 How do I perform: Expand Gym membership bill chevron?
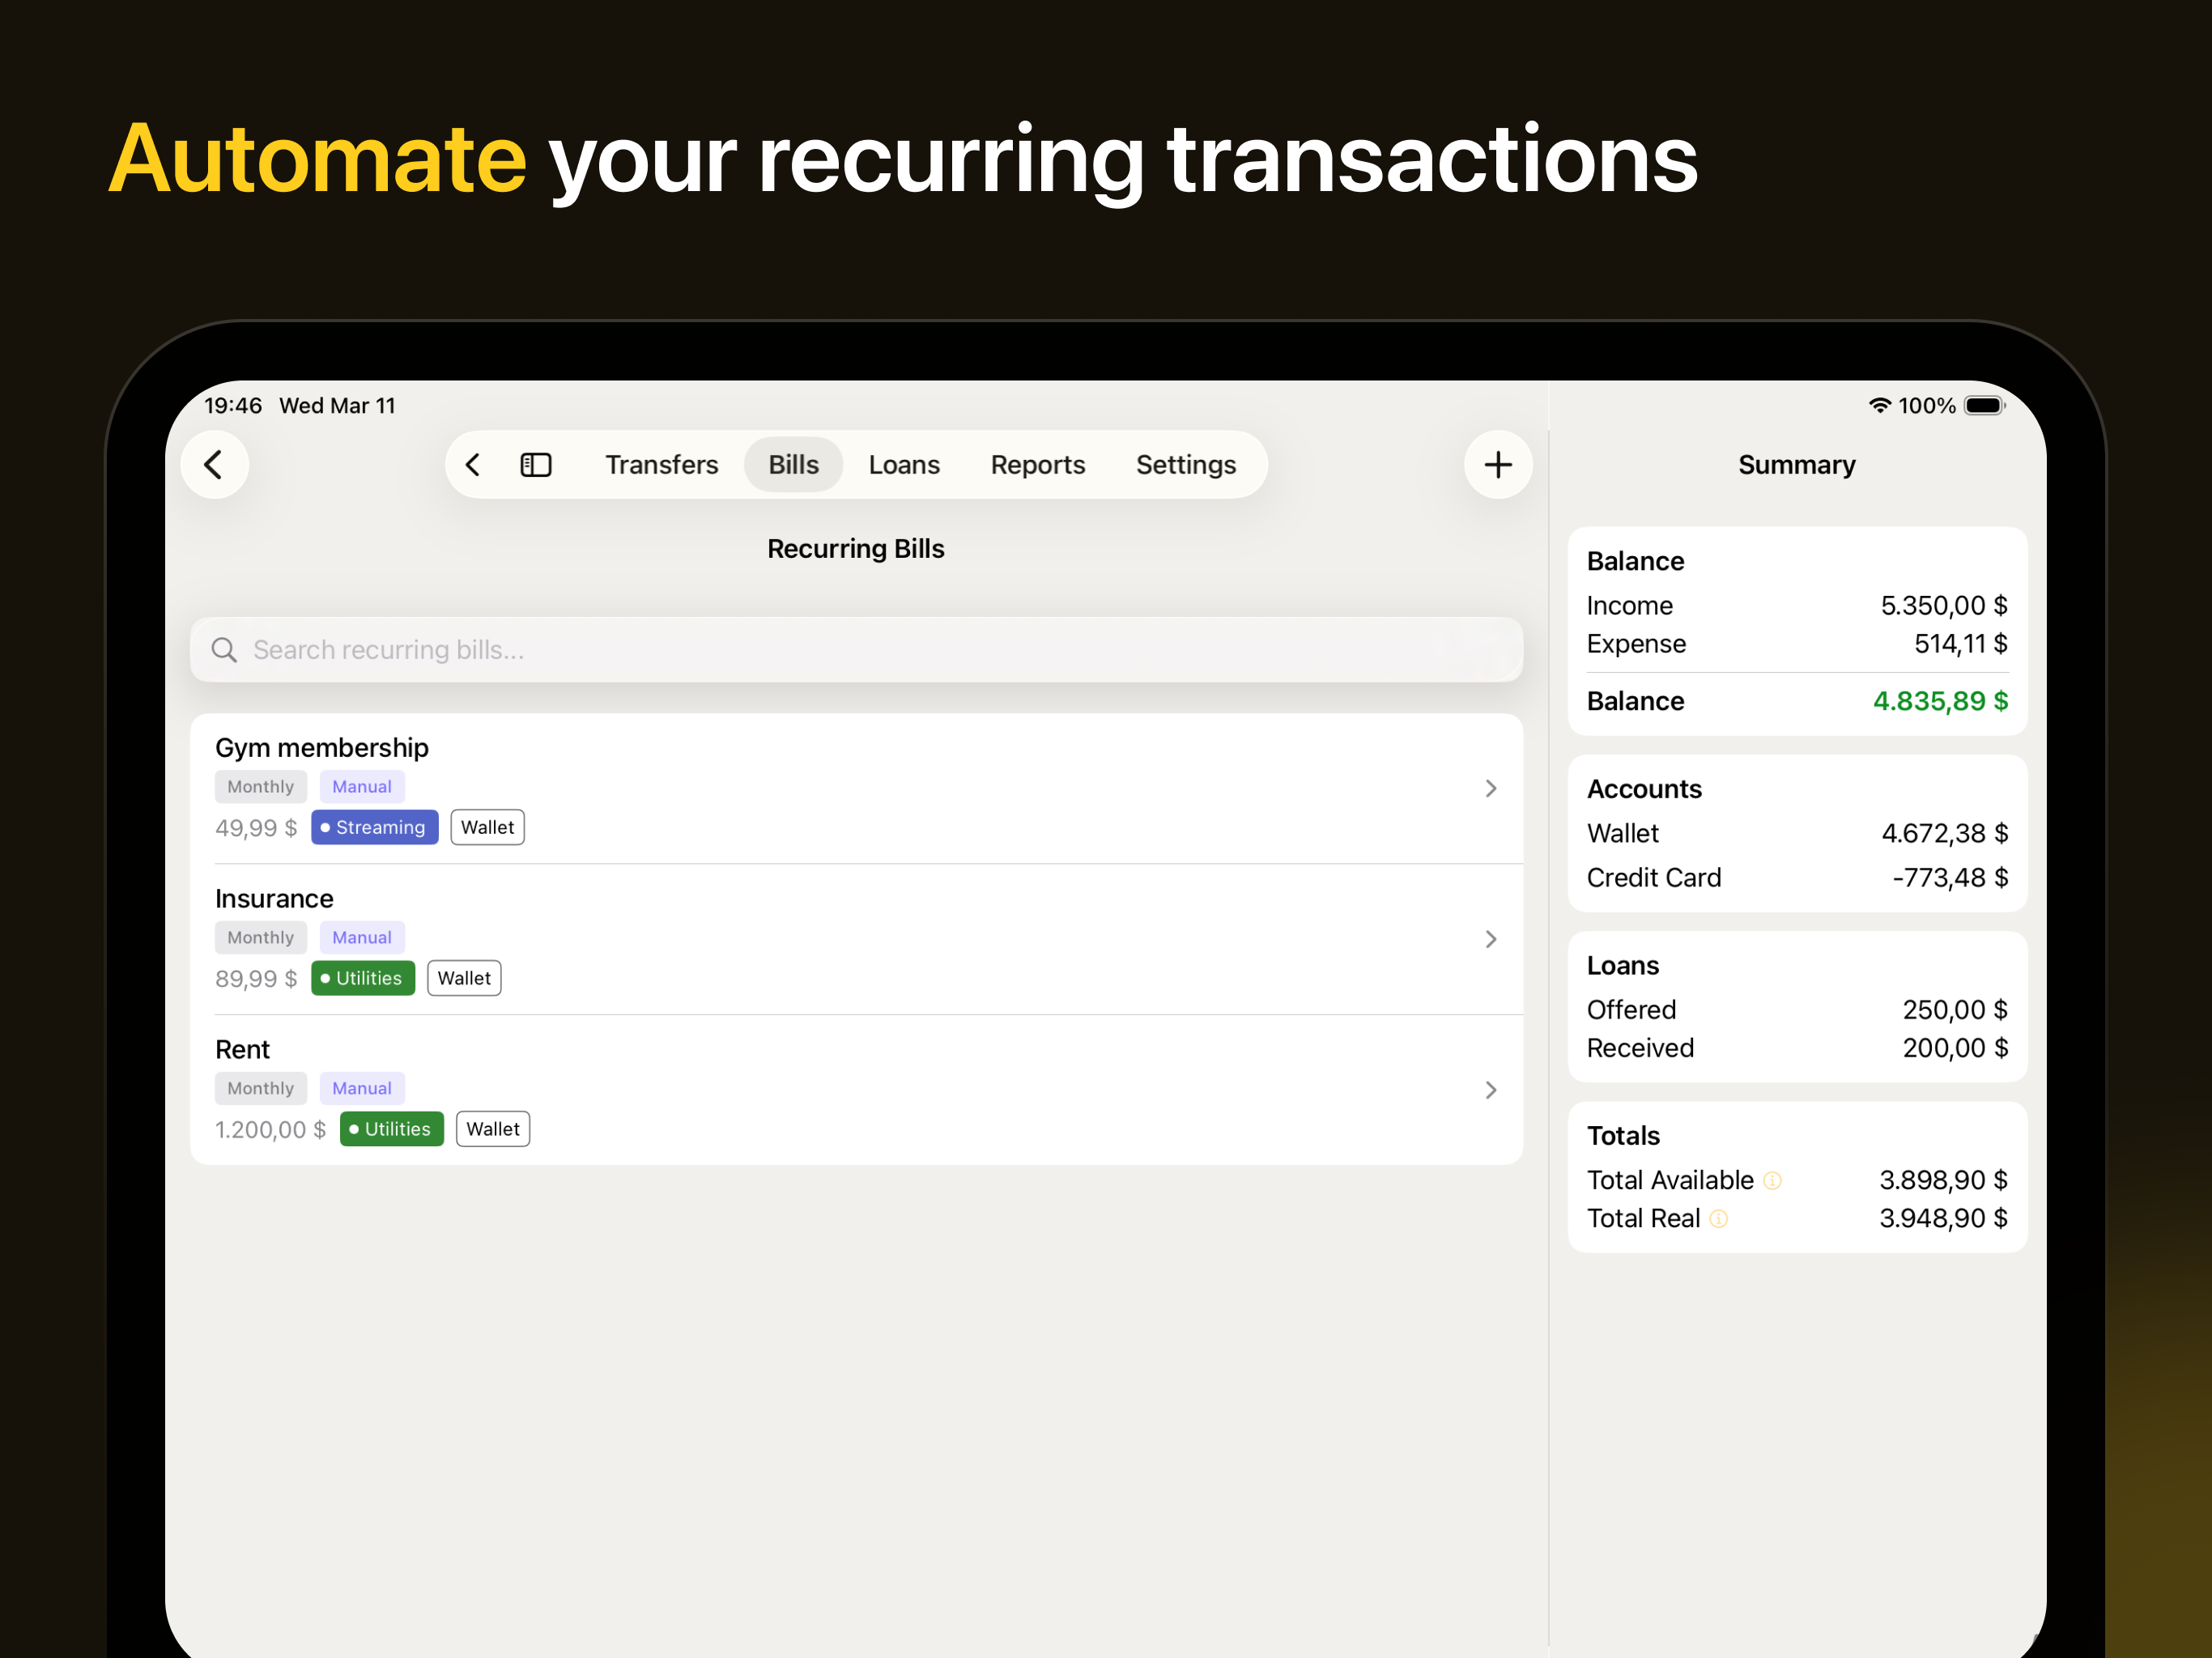1490,788
